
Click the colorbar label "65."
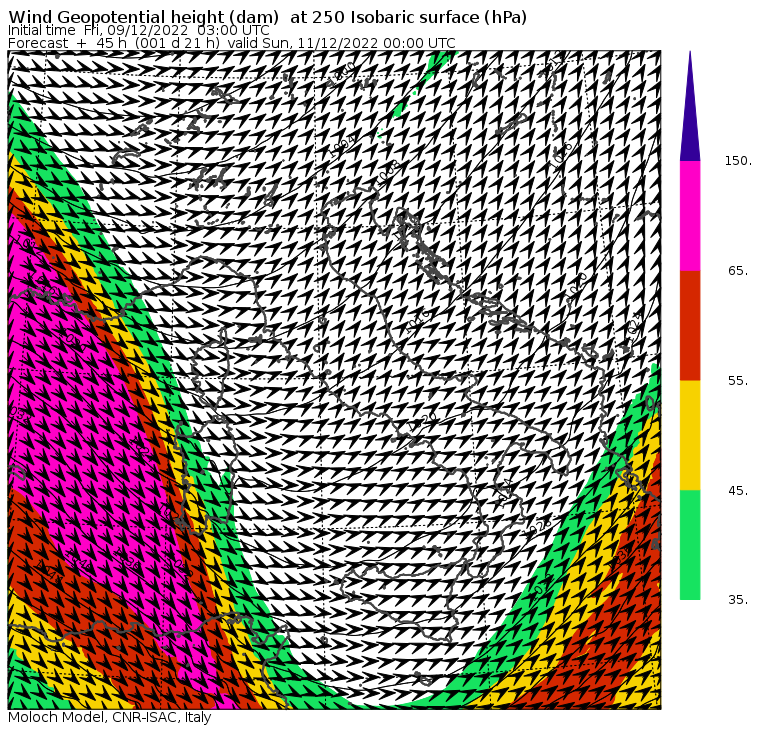click(738, 270)
